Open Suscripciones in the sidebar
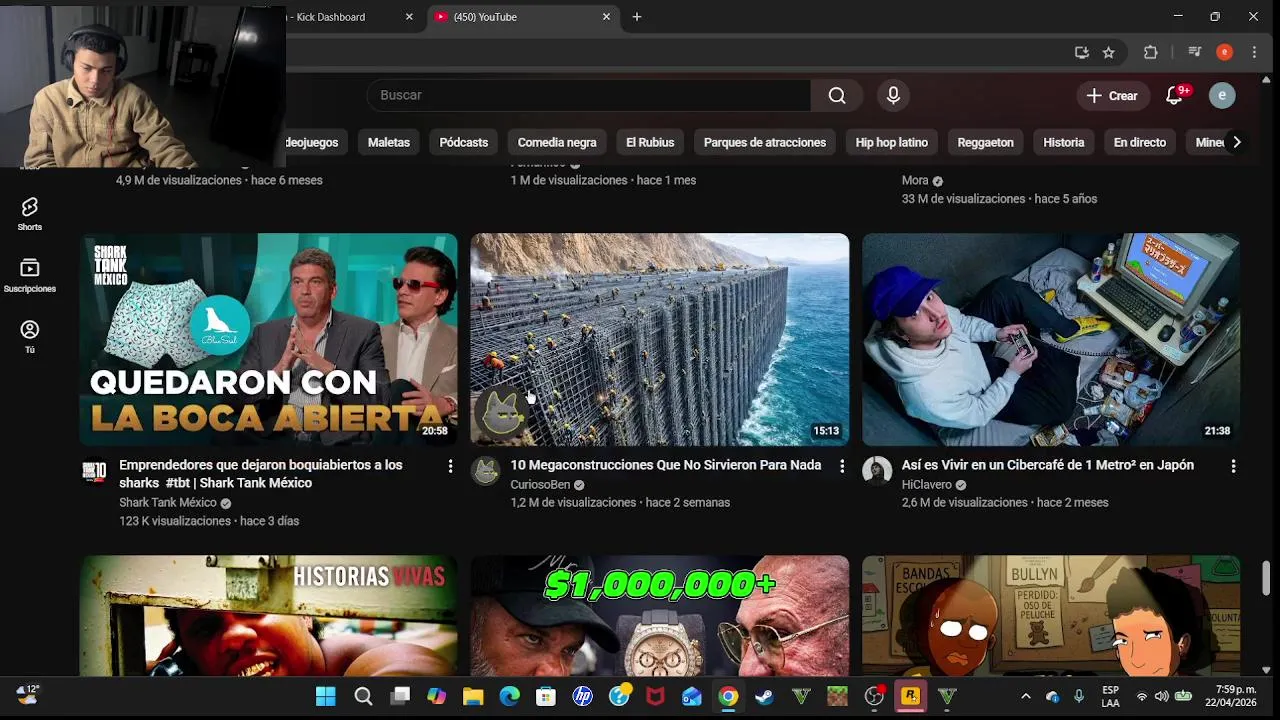The image size is (1280, 720). pos(30,275)
